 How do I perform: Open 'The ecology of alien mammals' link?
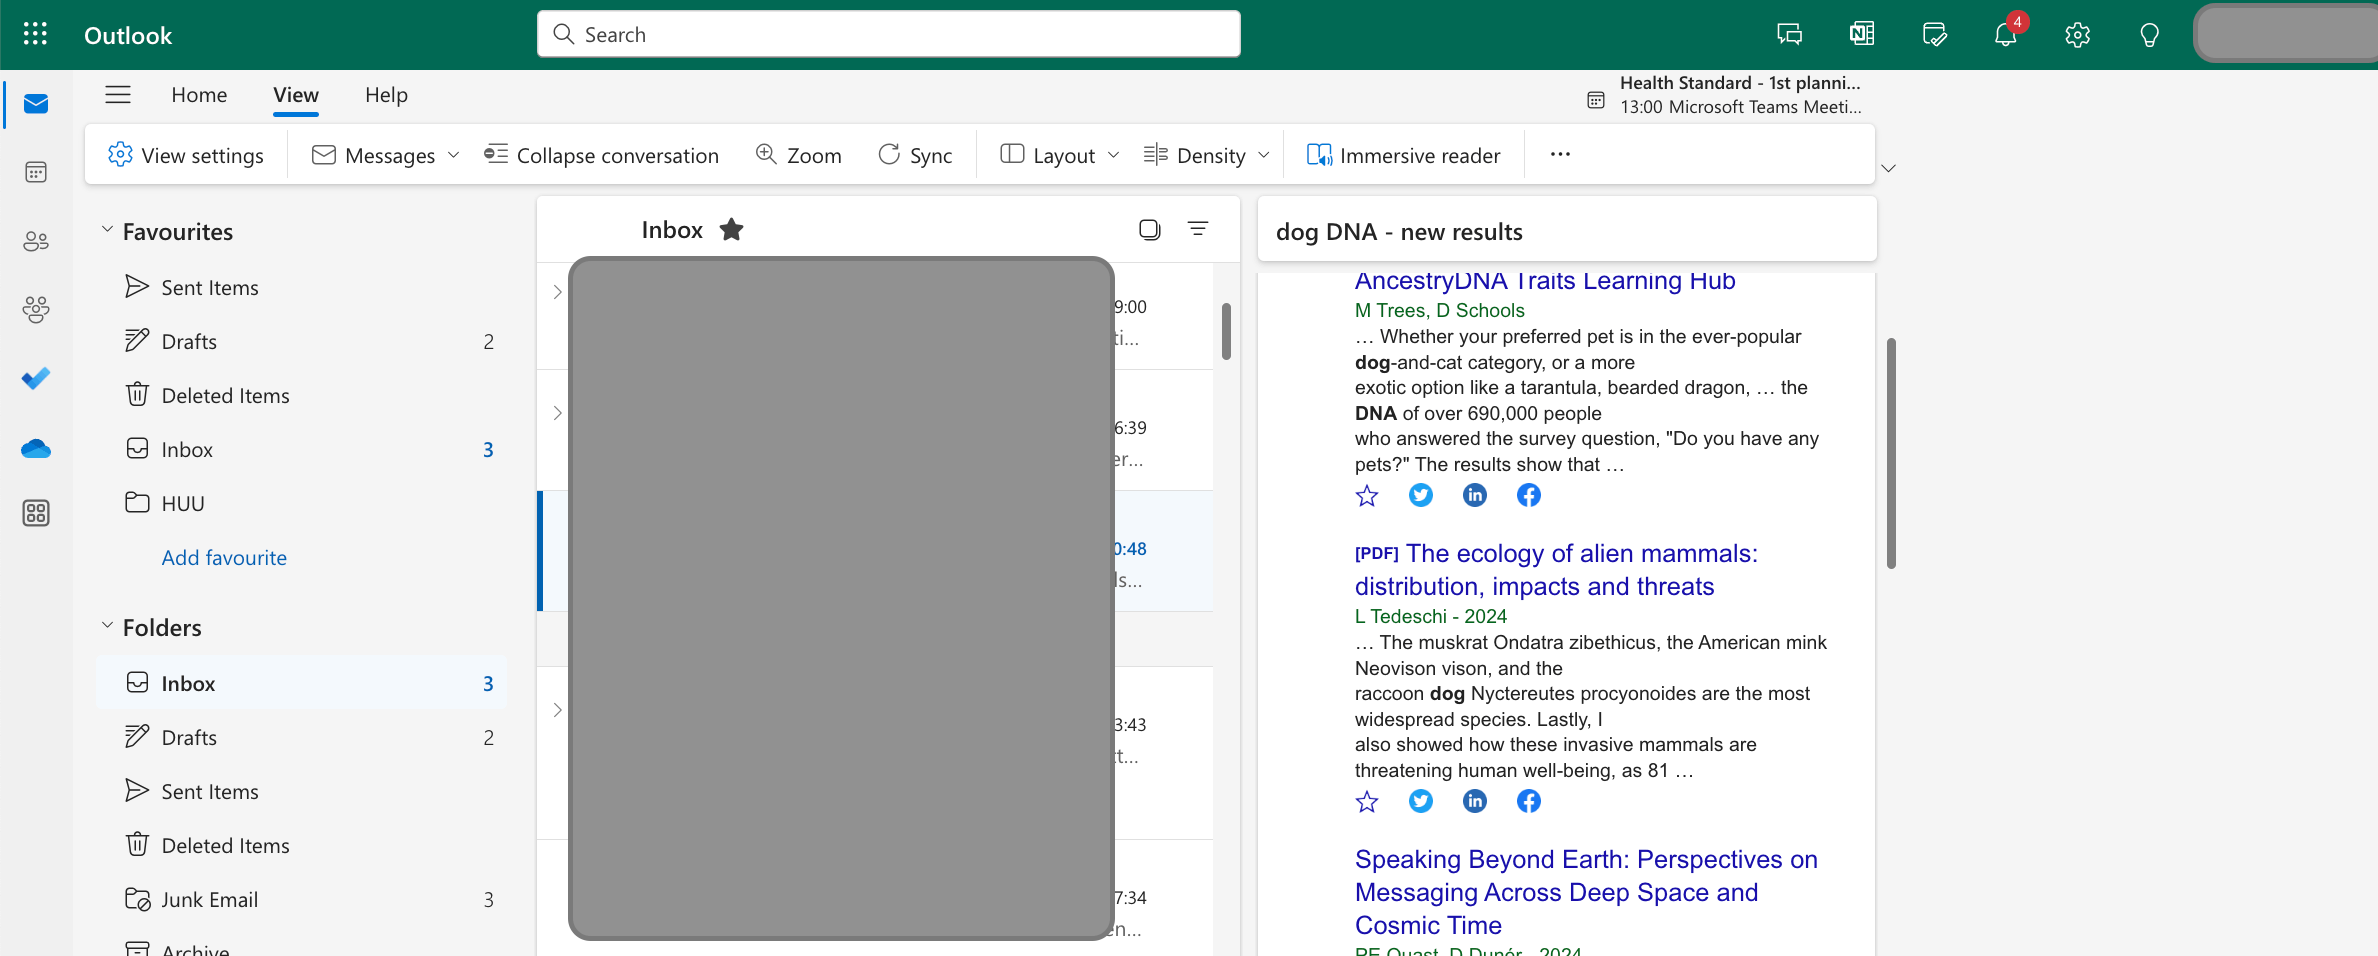[x=1556, y=570]
